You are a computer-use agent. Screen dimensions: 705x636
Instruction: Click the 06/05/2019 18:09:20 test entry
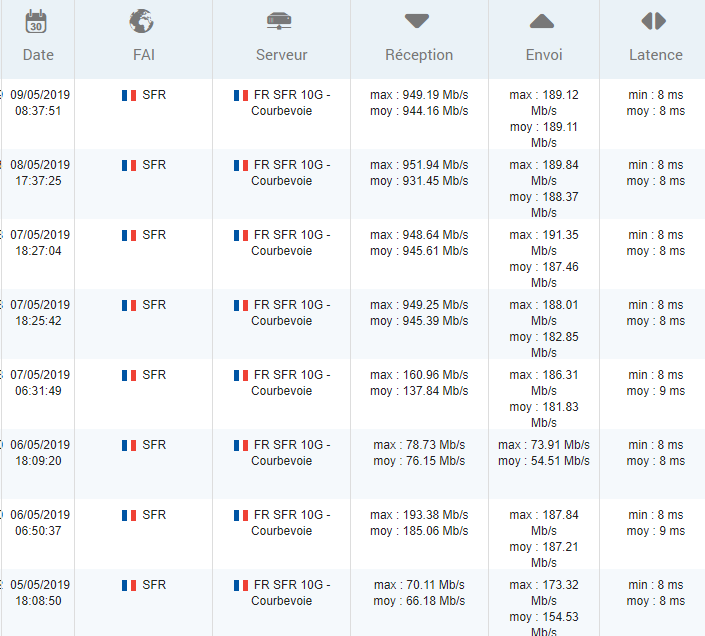[40, 453]
